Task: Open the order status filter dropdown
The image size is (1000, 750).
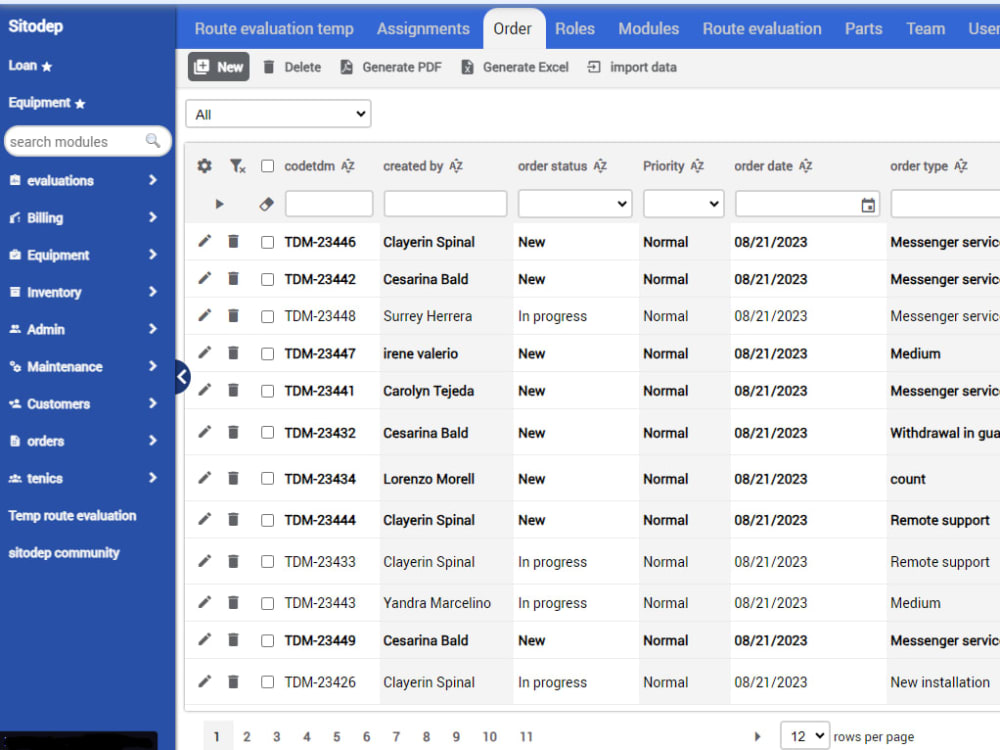Action: [575, 204]
